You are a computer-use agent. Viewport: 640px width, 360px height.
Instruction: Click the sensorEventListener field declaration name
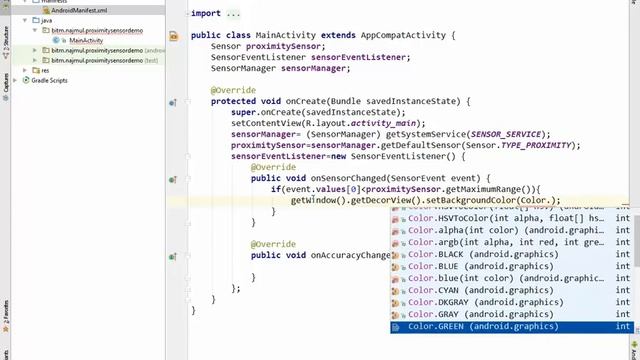pyautogui.click(x=358, y=57)
